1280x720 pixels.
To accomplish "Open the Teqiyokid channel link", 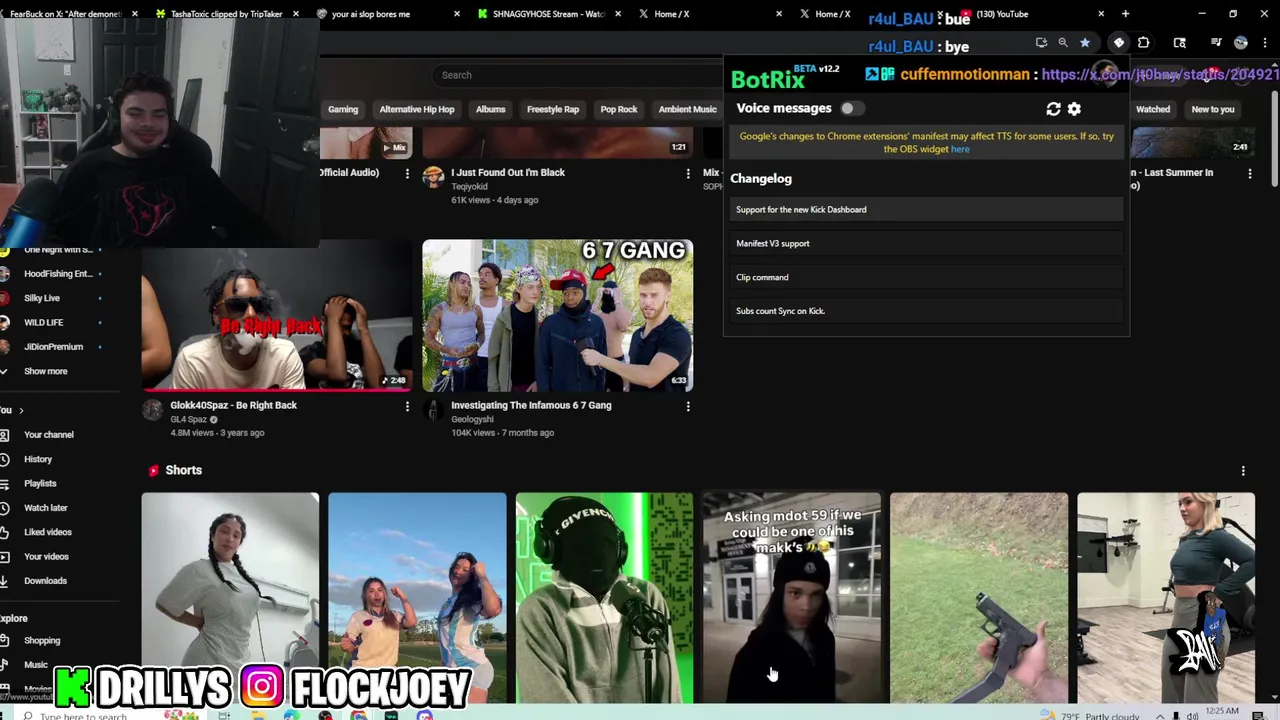I will [469, 186].
